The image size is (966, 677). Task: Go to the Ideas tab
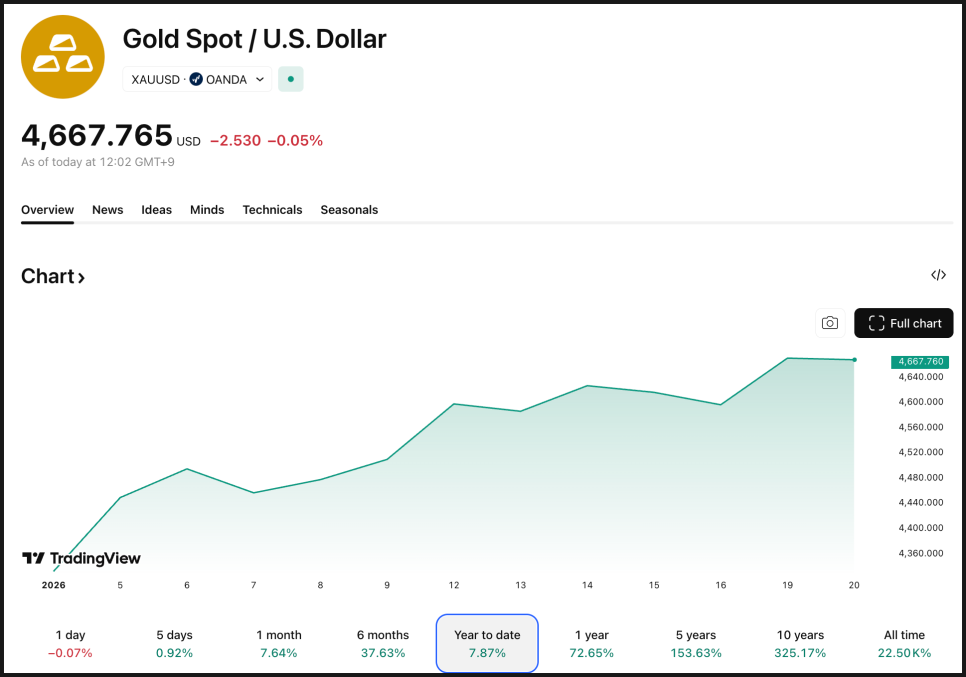156,210
